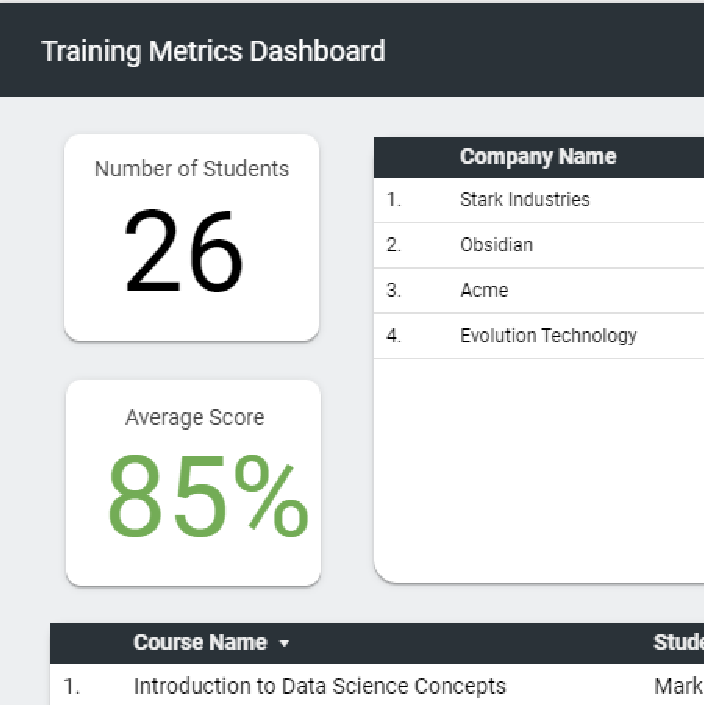Viewport: 704px width, 705px height.
Task: Click row number 1 in course table
Action: [x=71, y=687]
